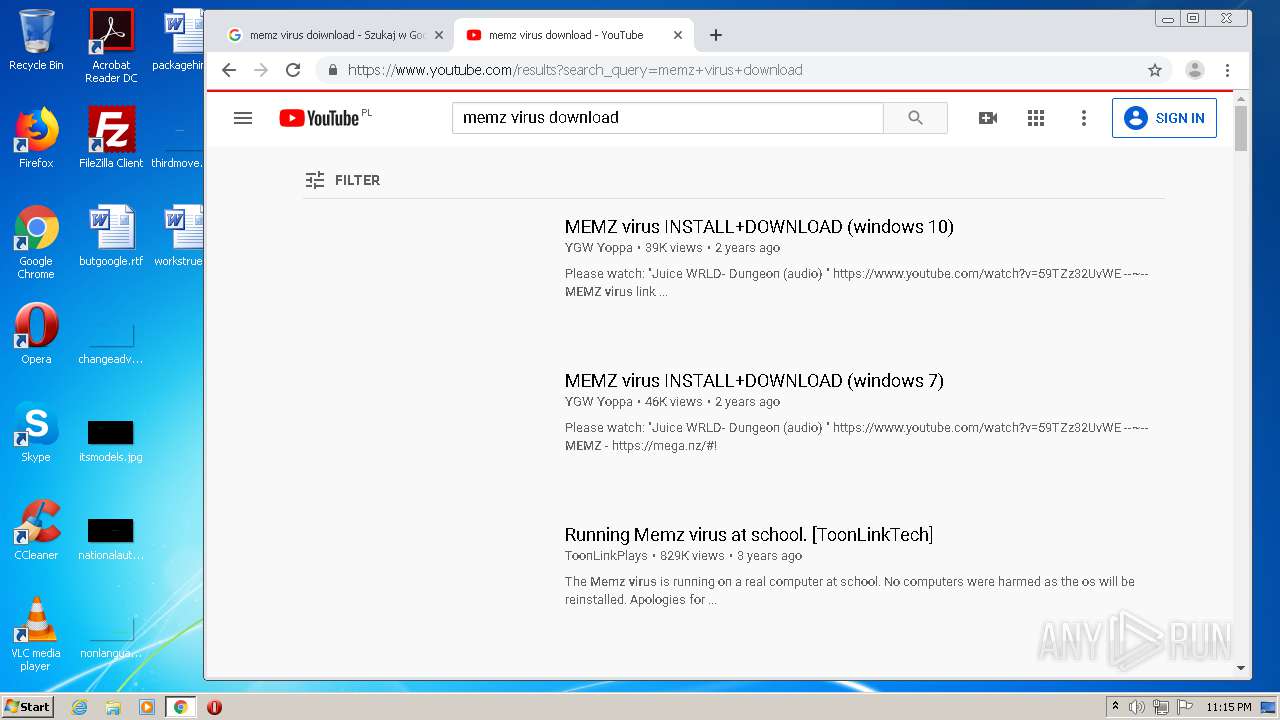
Task: Open CCleaner desktop shortcut
Action: click(x=36, y=530)
